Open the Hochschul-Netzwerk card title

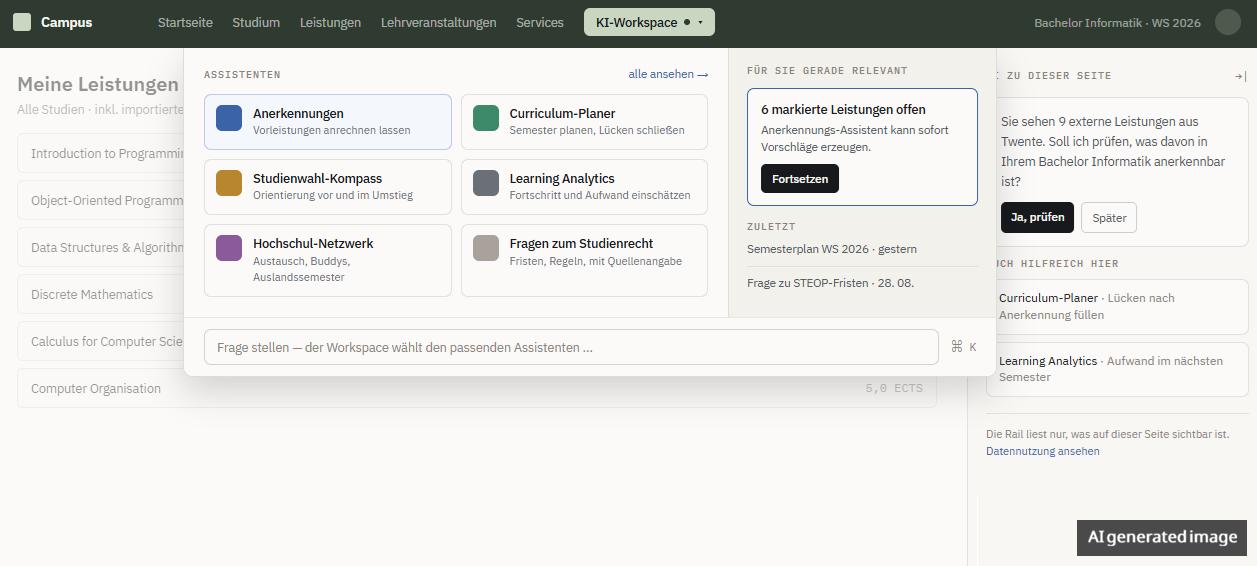(313, 243)
